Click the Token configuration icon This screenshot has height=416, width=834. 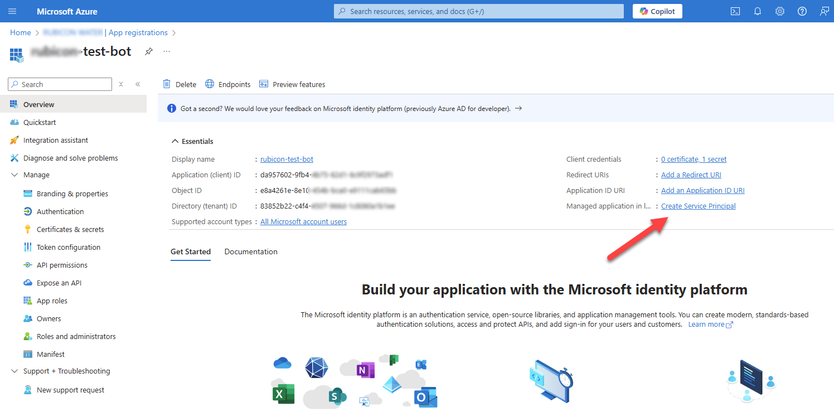28,247
